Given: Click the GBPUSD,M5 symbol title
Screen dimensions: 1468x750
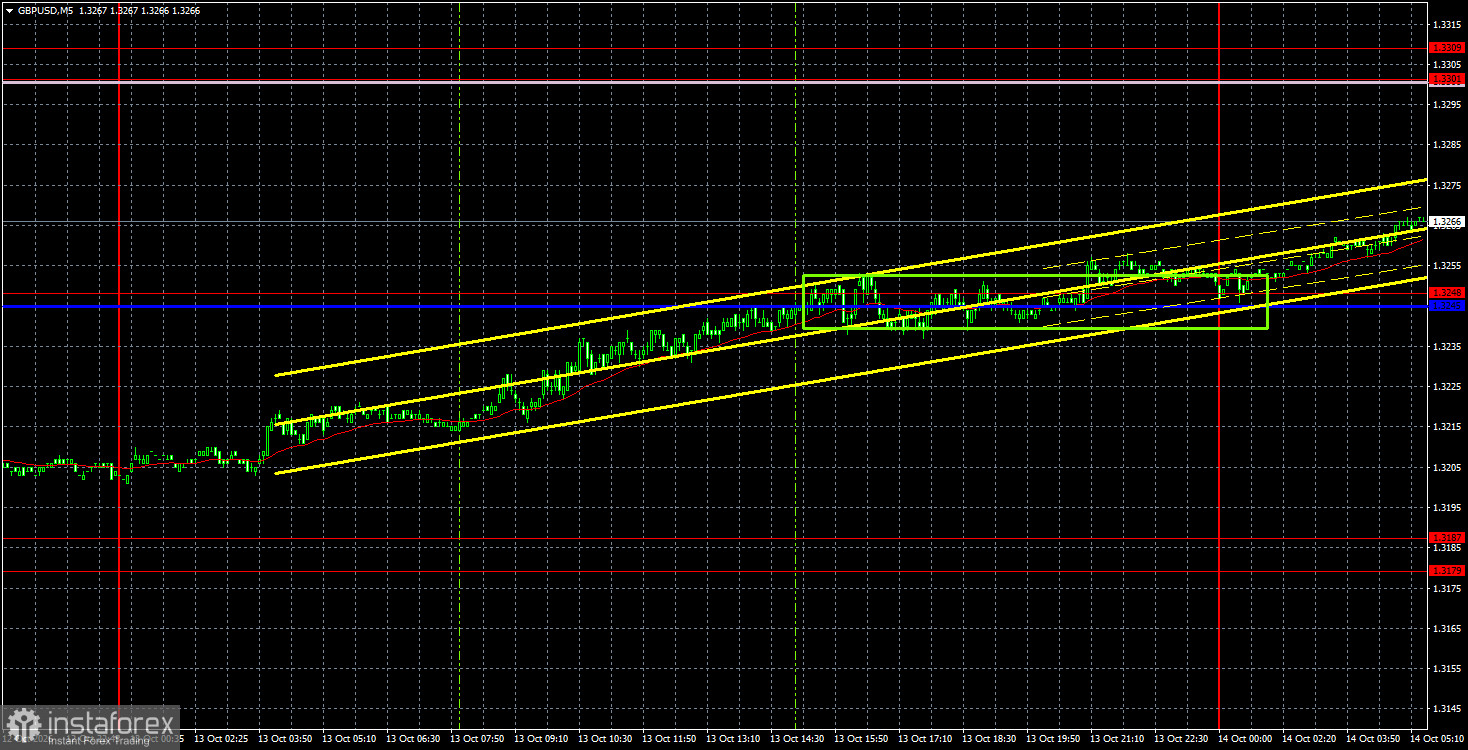Looking at the screenshot, I should click(45, 10).
